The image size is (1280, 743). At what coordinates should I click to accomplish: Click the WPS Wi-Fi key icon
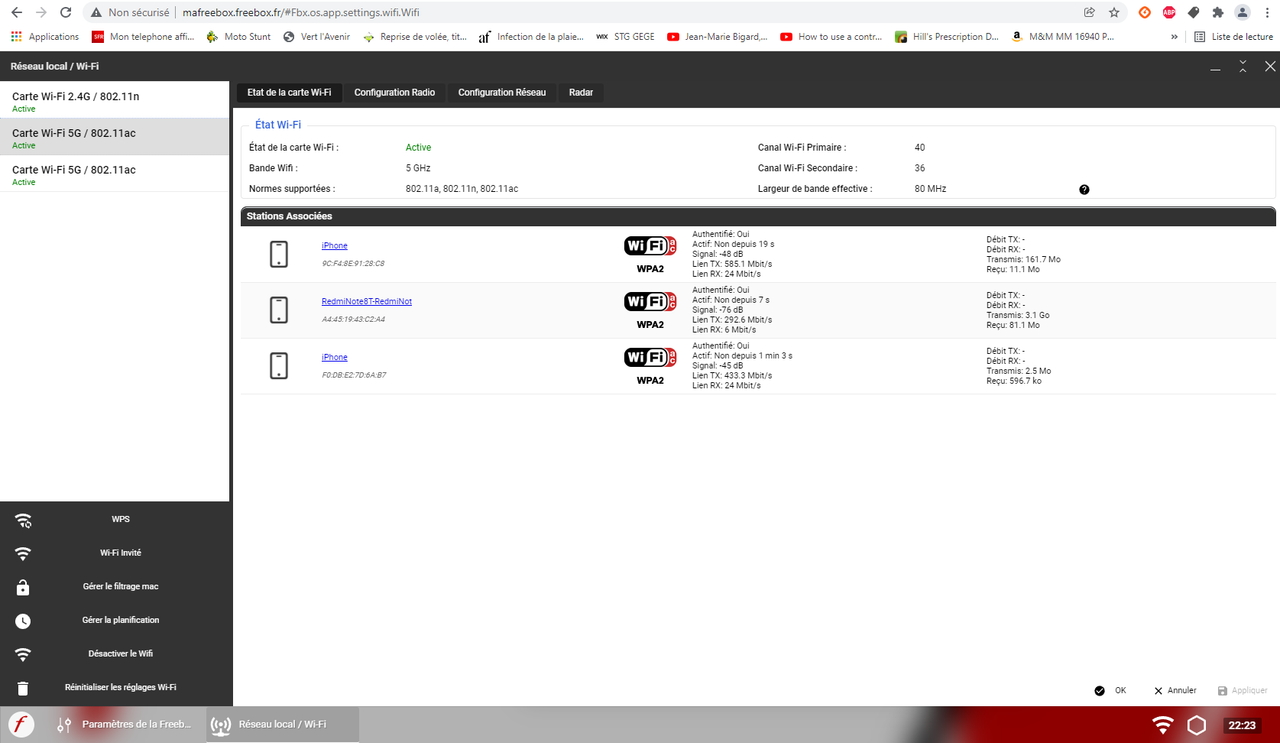[23, 520]
